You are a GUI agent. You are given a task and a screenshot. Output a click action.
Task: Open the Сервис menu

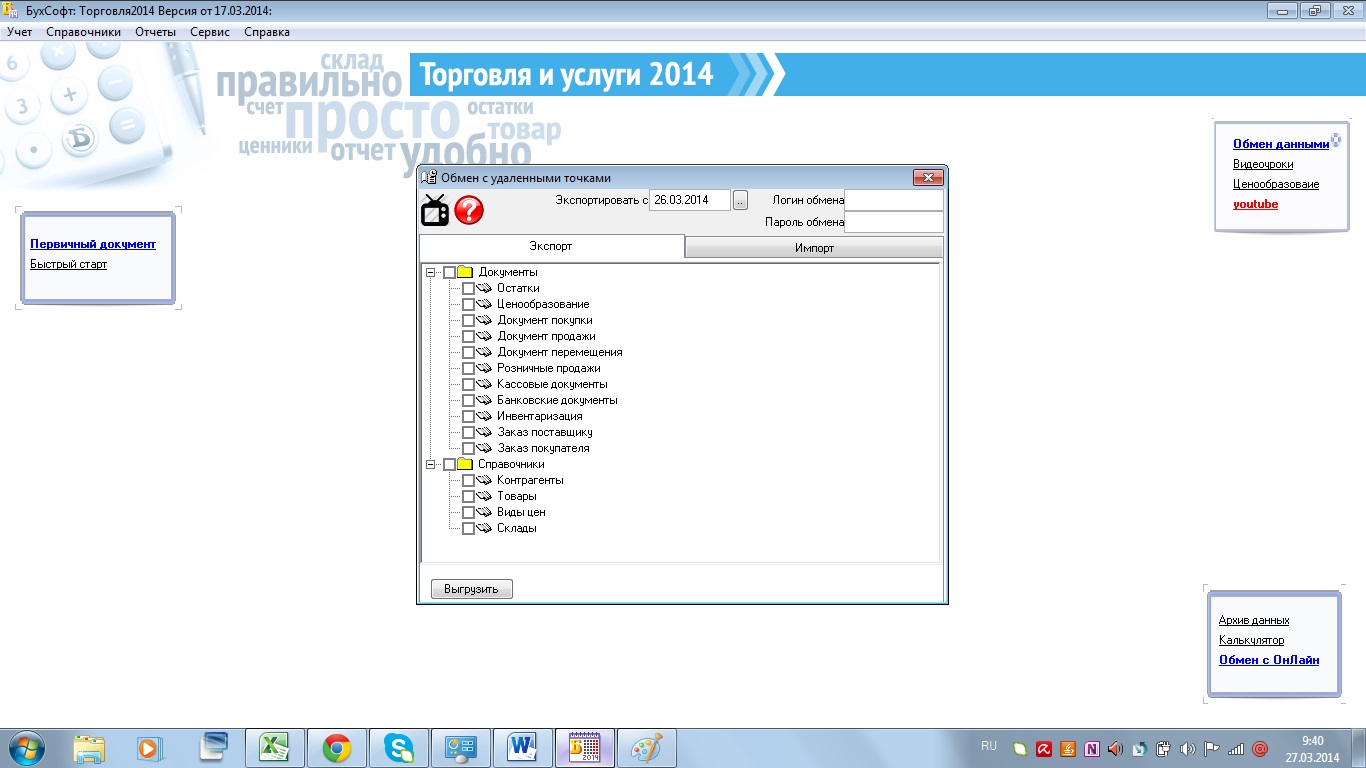pos(210,32)
